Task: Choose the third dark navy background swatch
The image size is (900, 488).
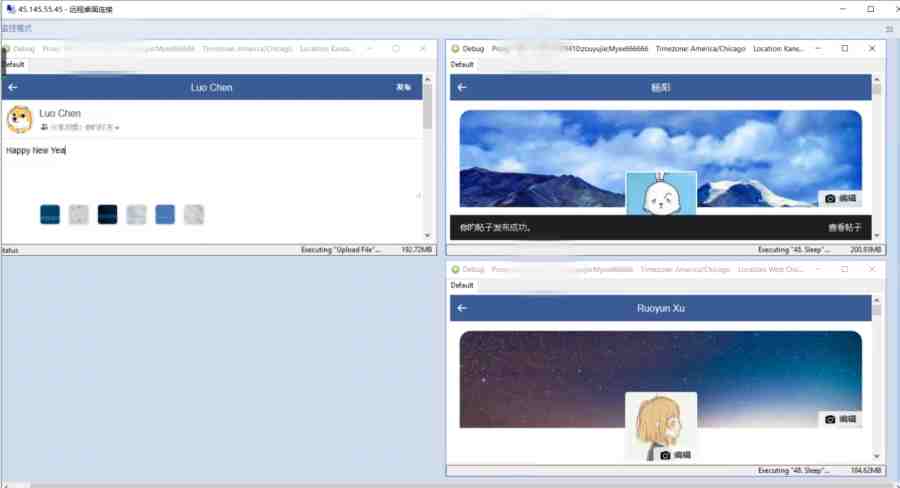Action: [107, 215]
